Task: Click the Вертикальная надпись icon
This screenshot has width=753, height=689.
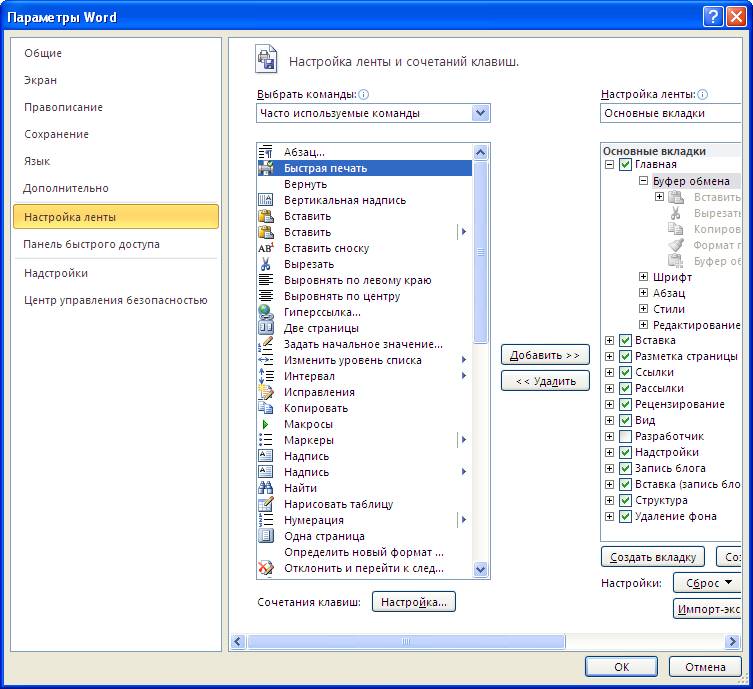Action: pyautogui.click(x=266, y=200)
